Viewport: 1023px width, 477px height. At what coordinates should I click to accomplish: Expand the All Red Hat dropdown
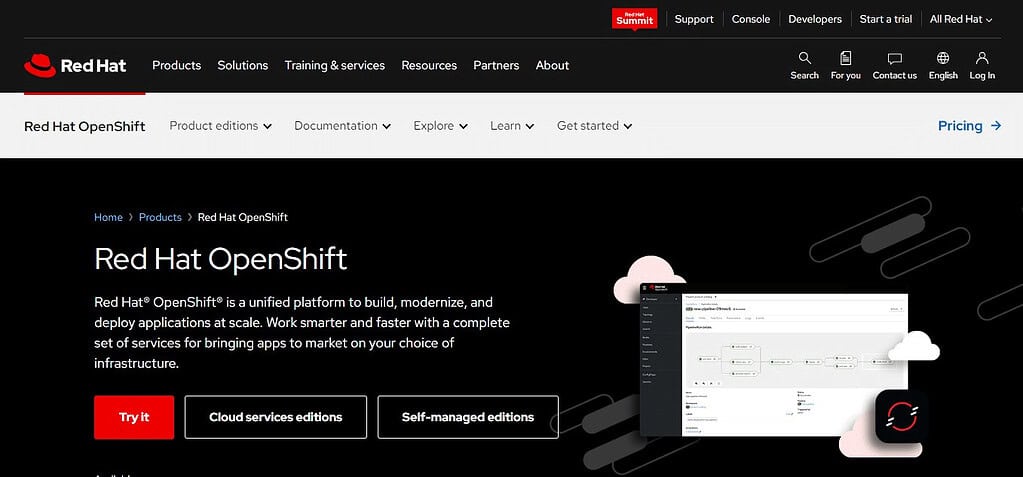[x=960, y=19]
